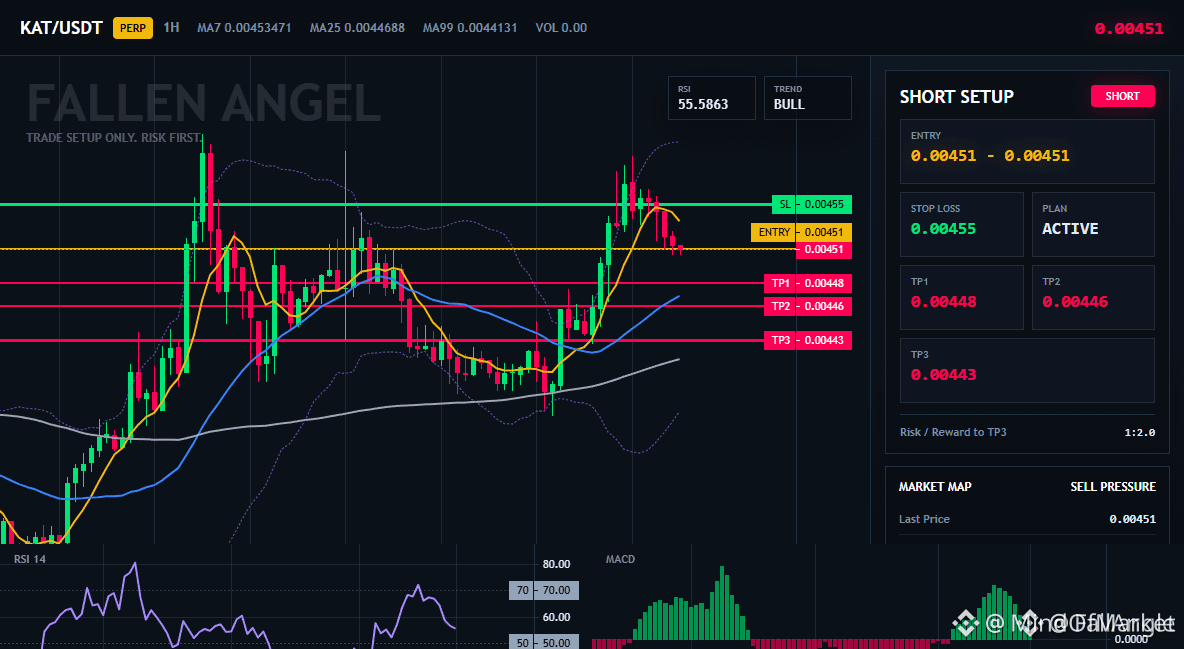Click the TP1 0.00448 card in panel
Screen dimensions: 1184x649
coord(961,297)
